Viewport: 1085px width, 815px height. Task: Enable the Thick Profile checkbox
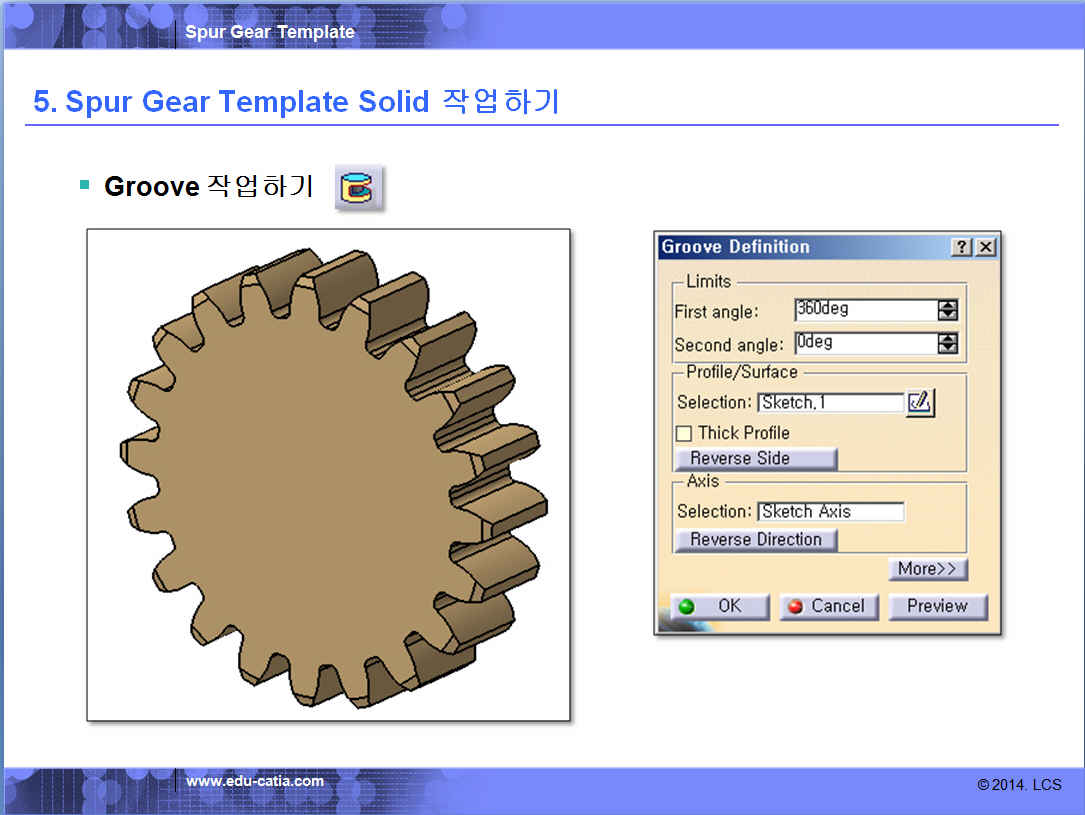(684, 433)
